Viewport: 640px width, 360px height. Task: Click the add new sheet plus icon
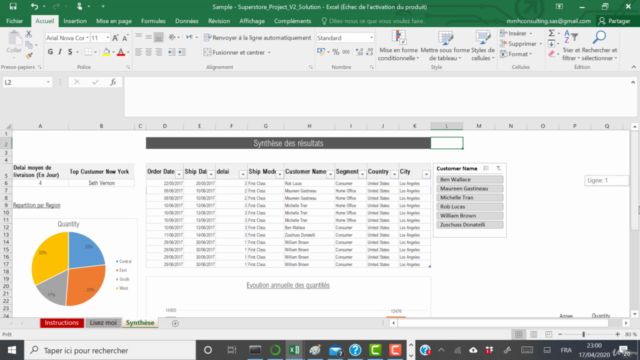point(175,323)
